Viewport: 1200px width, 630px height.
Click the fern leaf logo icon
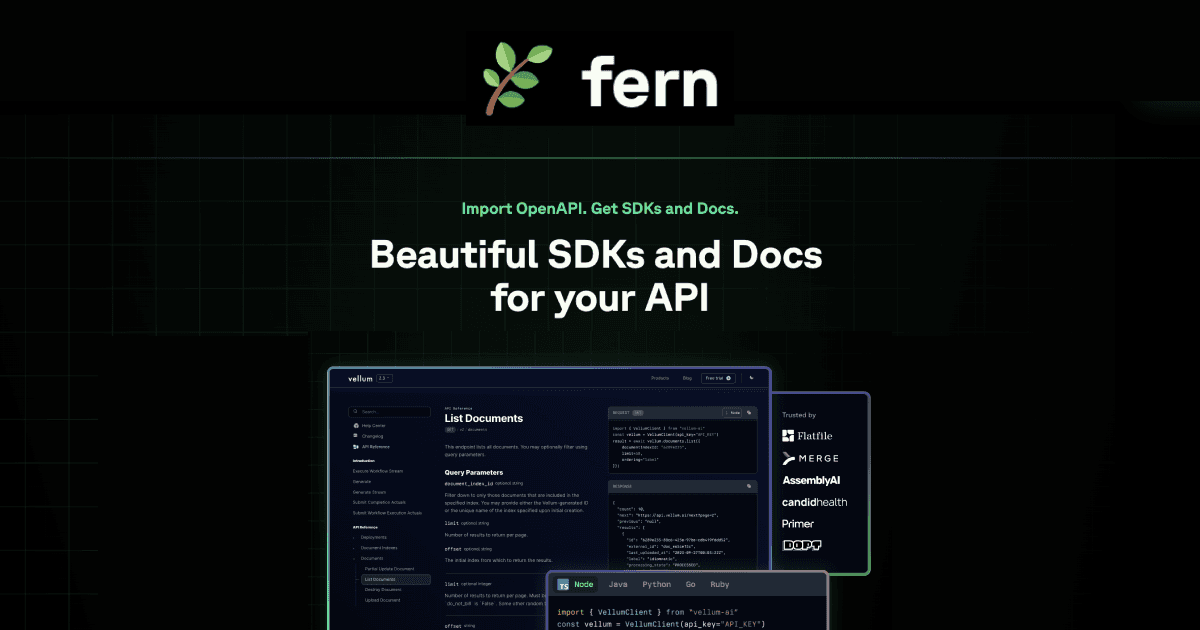517,79
